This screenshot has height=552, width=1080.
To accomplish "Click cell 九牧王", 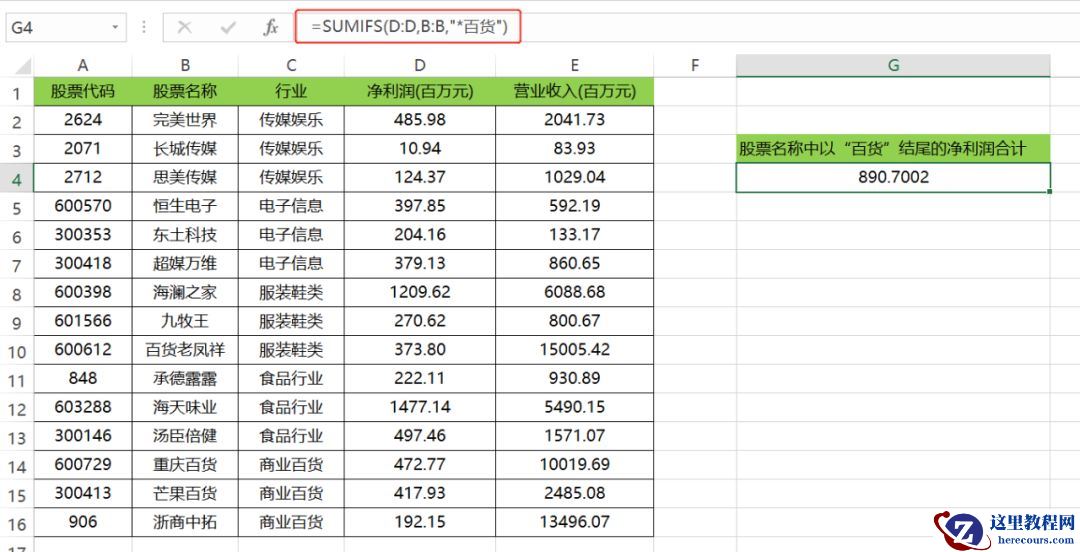I will [185, 321].
